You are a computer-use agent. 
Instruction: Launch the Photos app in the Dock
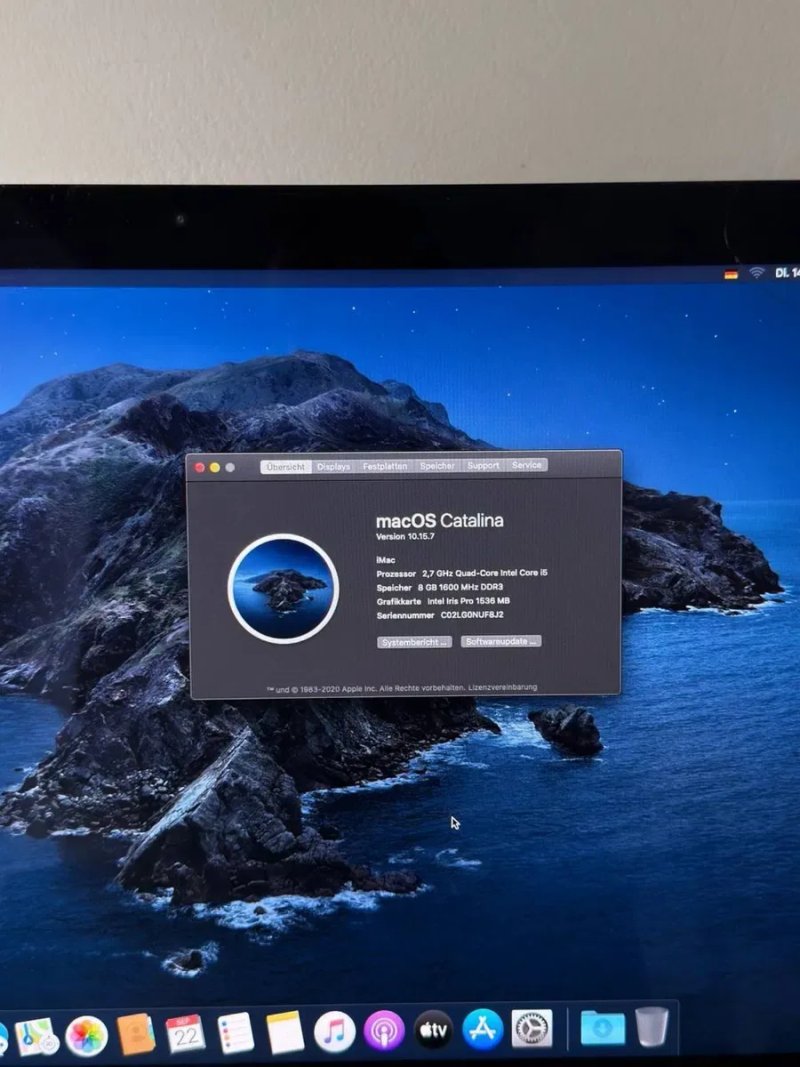(x=86, y=1036)
